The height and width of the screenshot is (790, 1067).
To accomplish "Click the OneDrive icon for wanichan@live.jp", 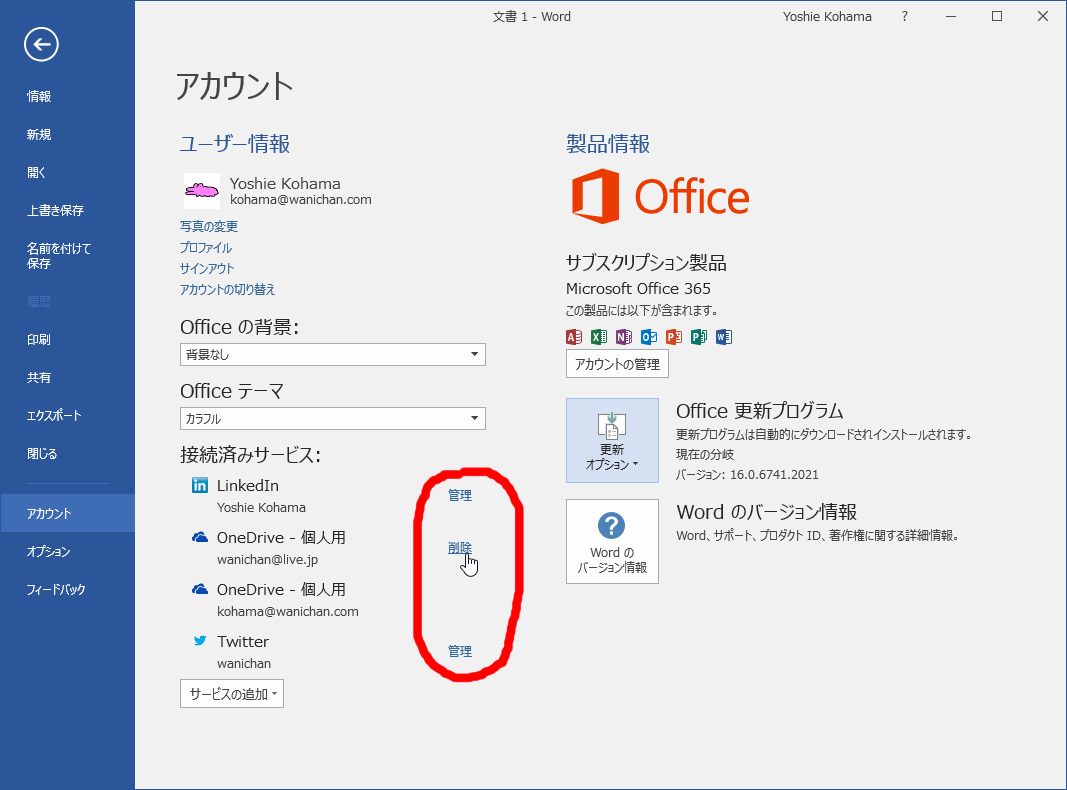I will pos(199,538).
